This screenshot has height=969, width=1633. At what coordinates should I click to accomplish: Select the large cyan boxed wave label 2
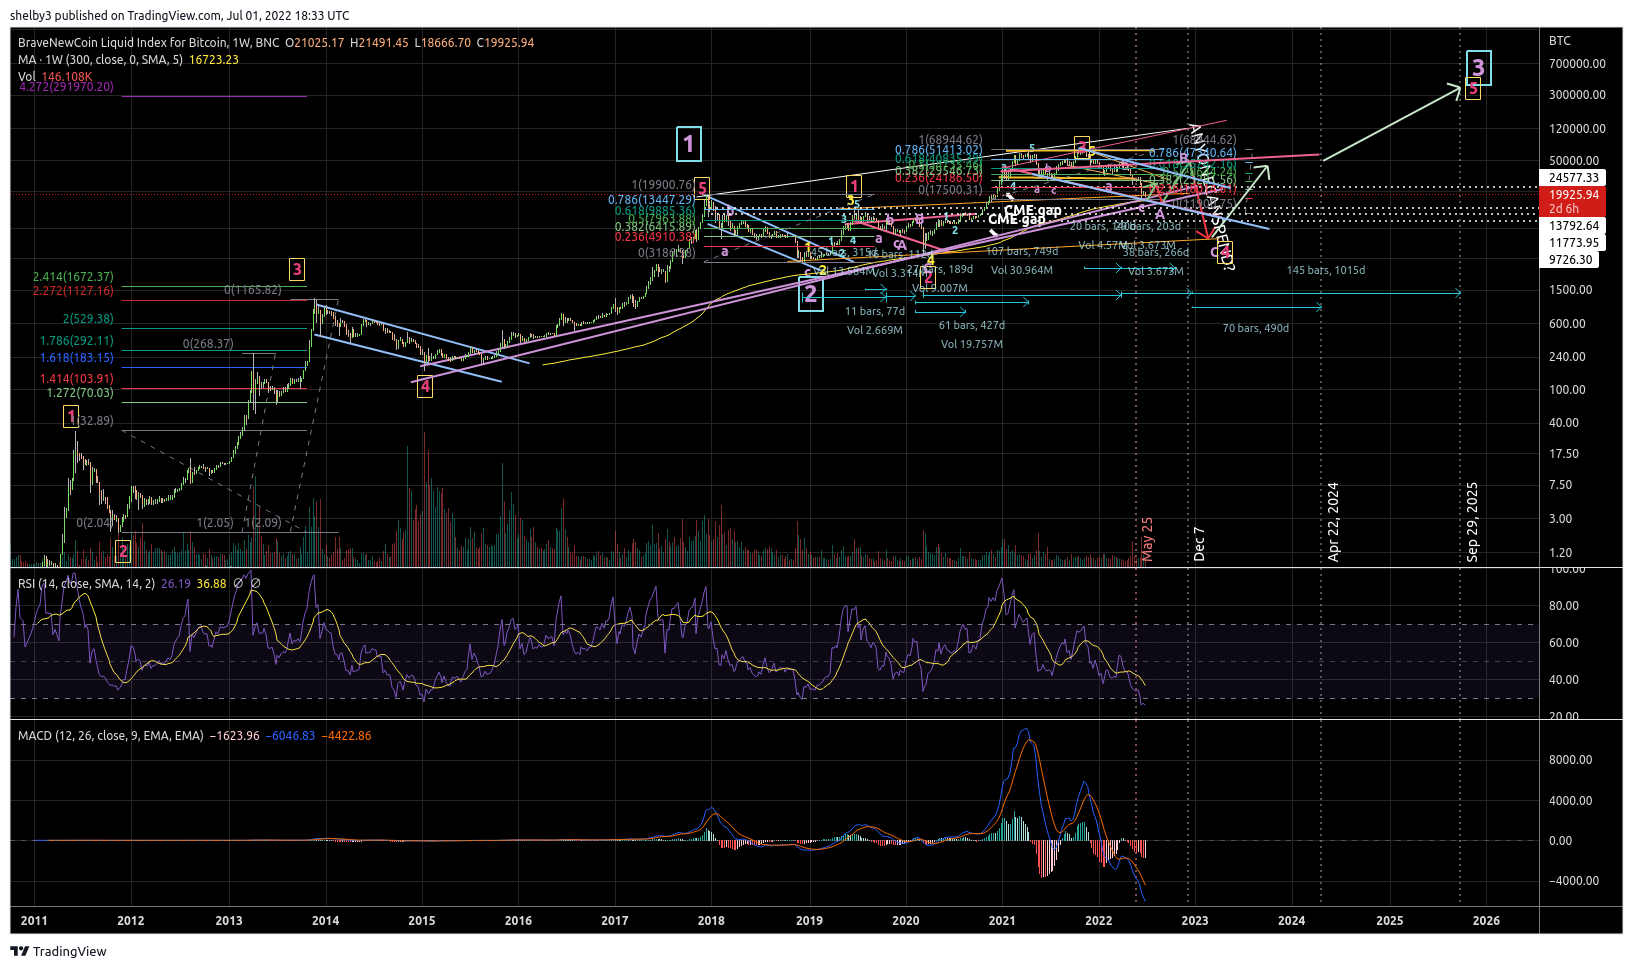pyautogui.click(x=811, y=293)
